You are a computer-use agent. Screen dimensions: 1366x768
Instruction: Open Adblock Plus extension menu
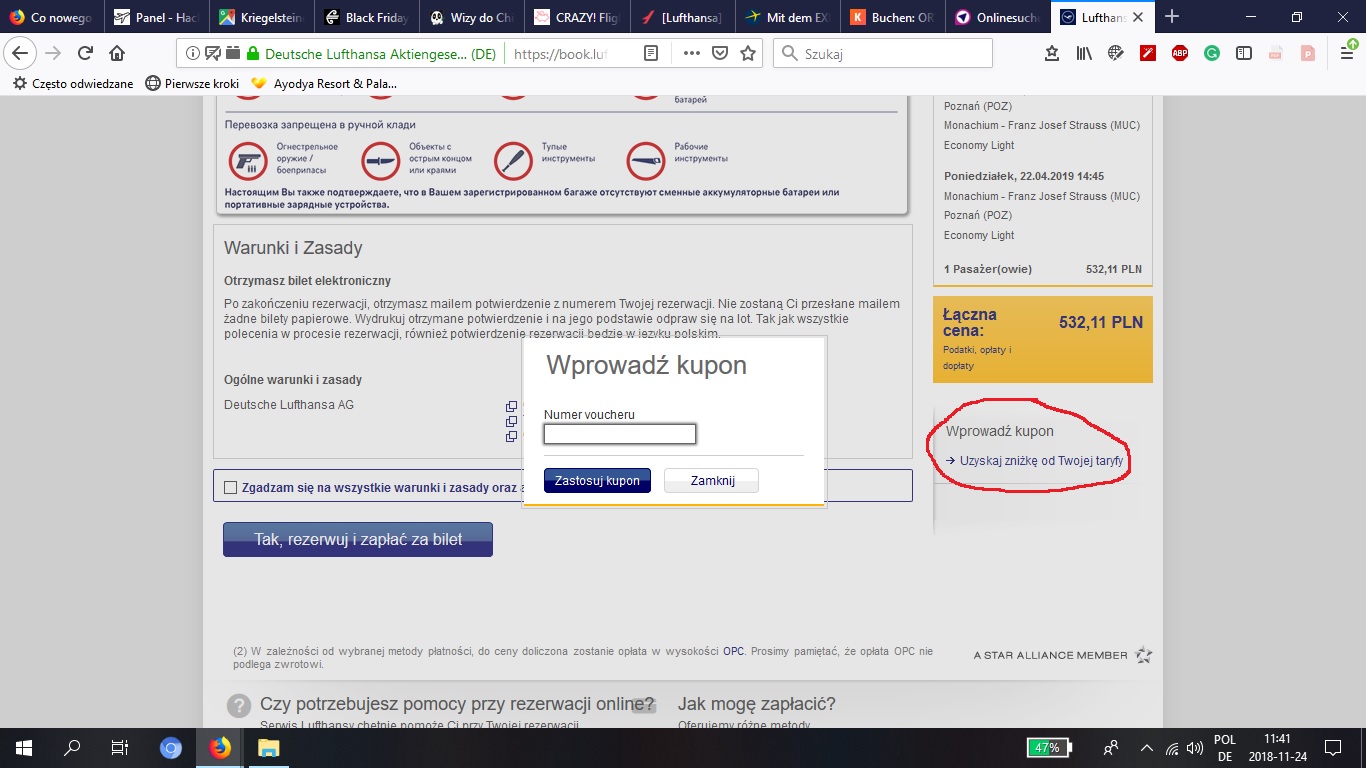(1180, 54)
